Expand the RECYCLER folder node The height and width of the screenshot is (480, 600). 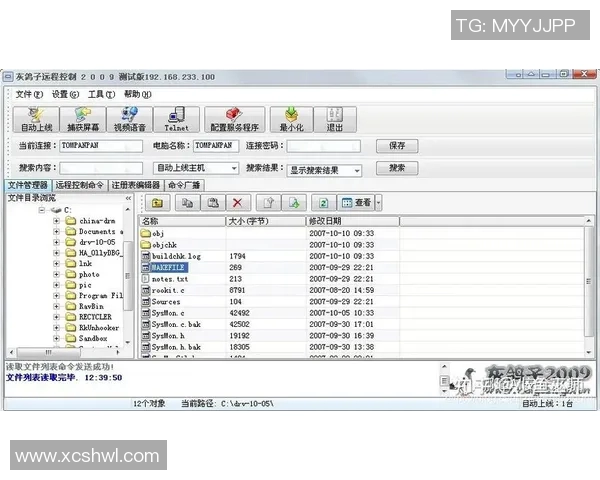click(56, 317)
